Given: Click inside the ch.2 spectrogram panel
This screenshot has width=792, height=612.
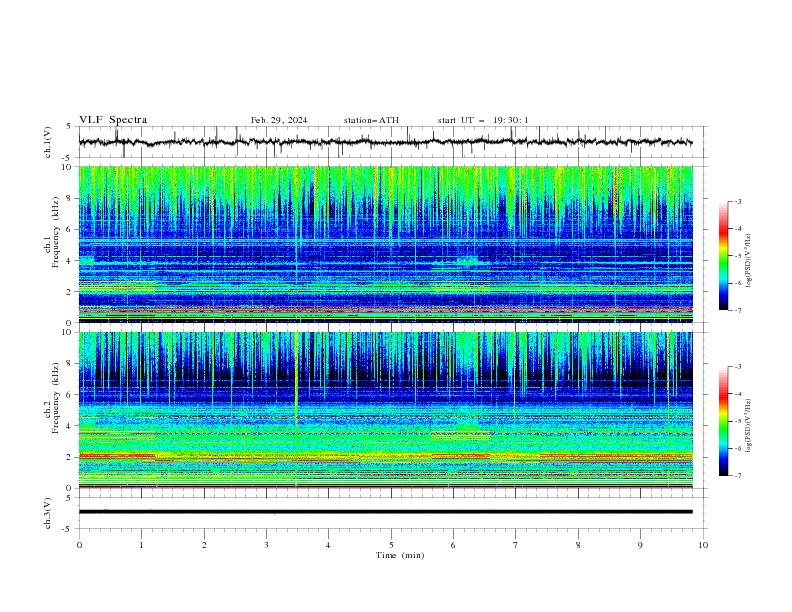Looking at the screenshot, I should (x=385, y=410).
